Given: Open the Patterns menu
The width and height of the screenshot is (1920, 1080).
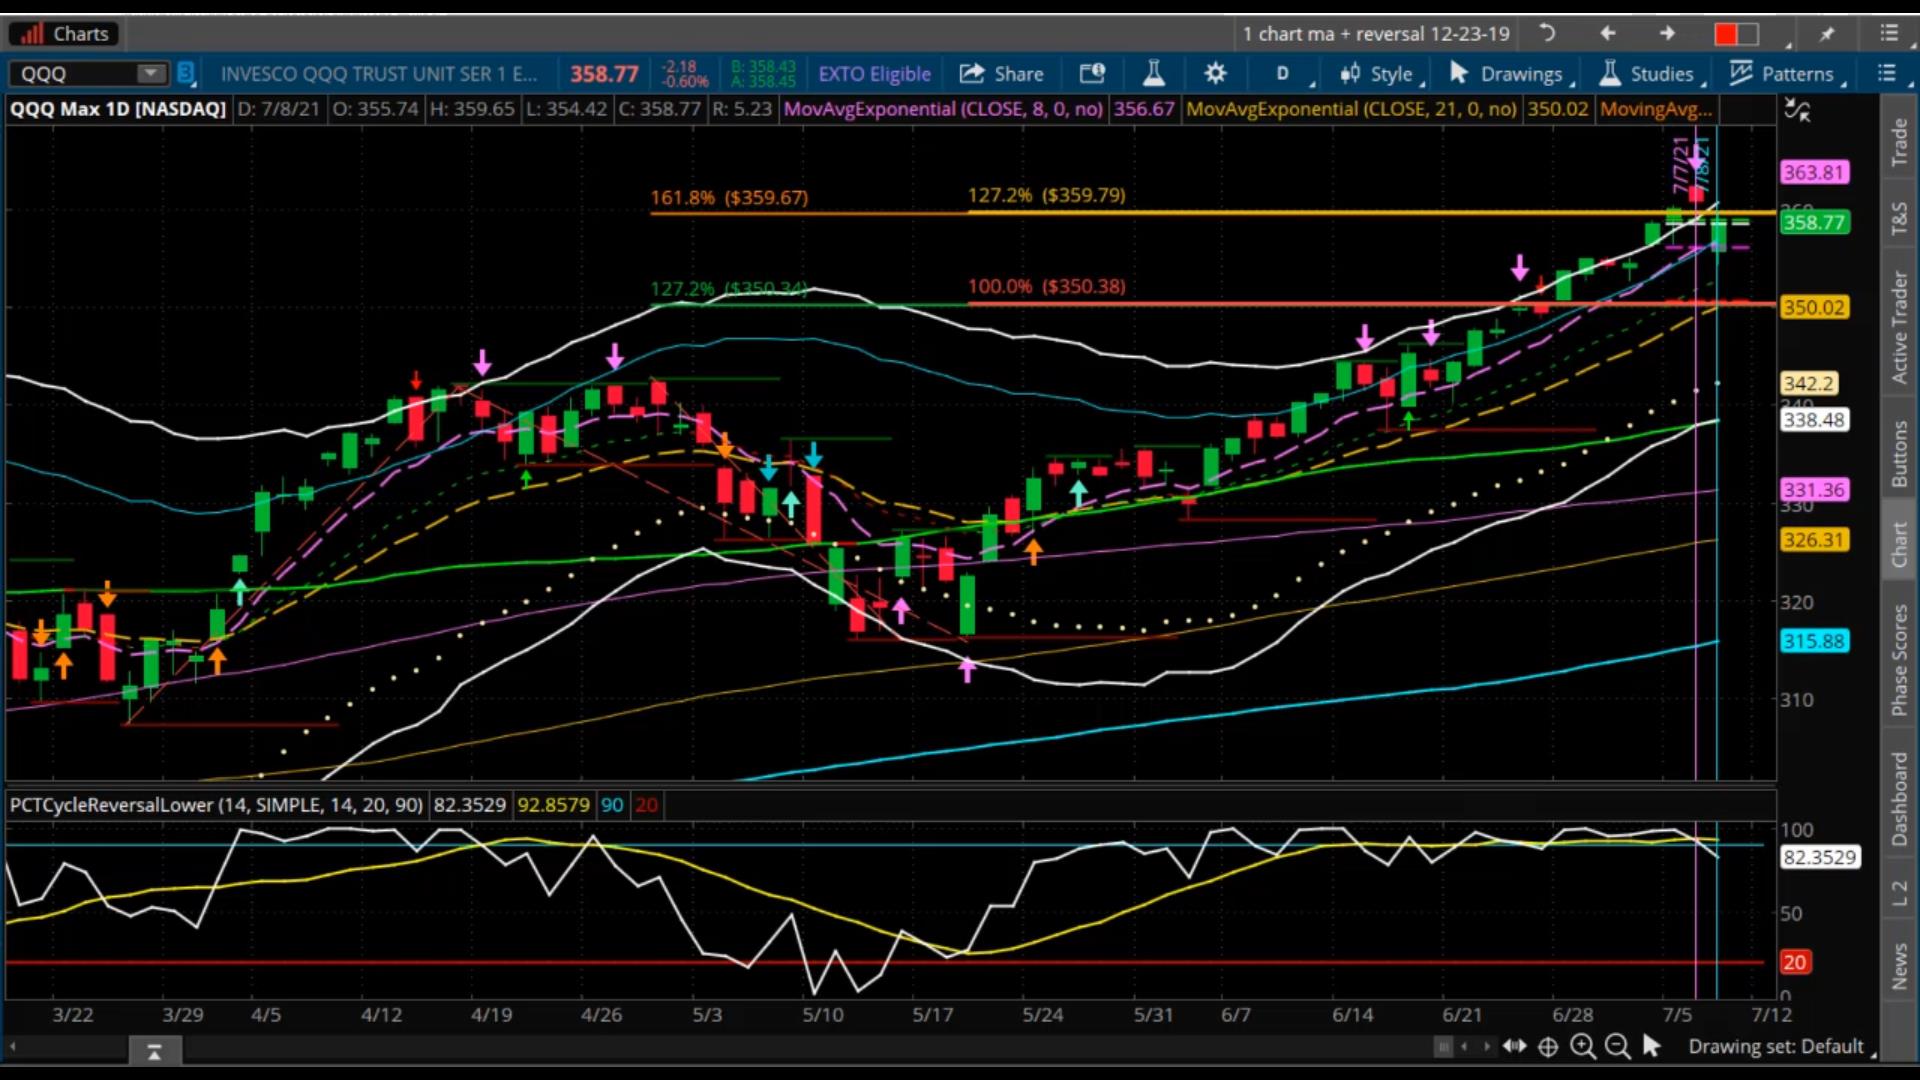Looking at the screenshot, I should (1787, 74).
